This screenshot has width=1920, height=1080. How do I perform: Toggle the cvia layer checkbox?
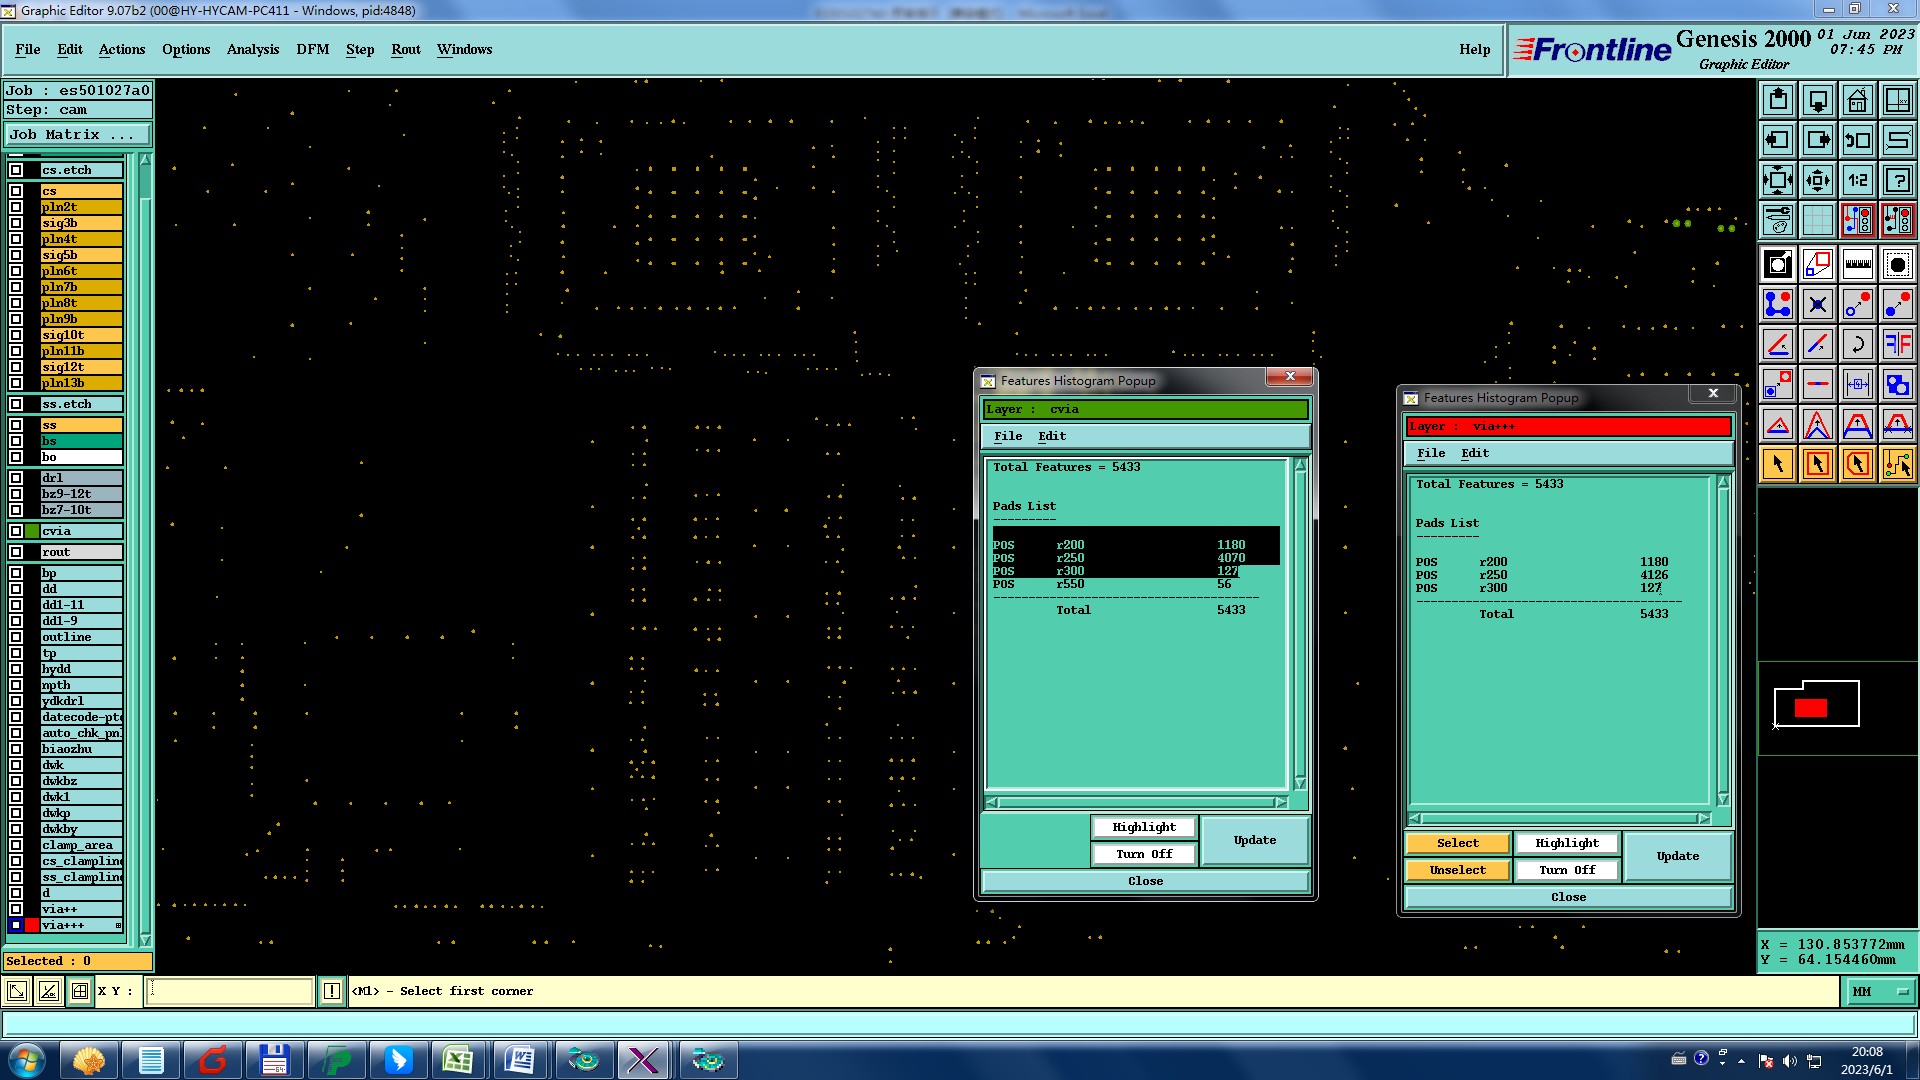[16, 531]
